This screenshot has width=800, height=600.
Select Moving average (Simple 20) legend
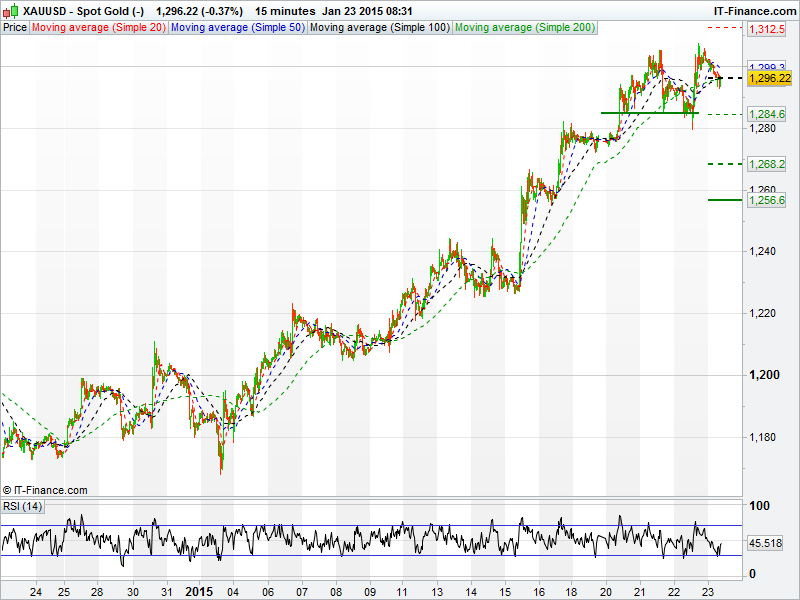pos(98,28)
